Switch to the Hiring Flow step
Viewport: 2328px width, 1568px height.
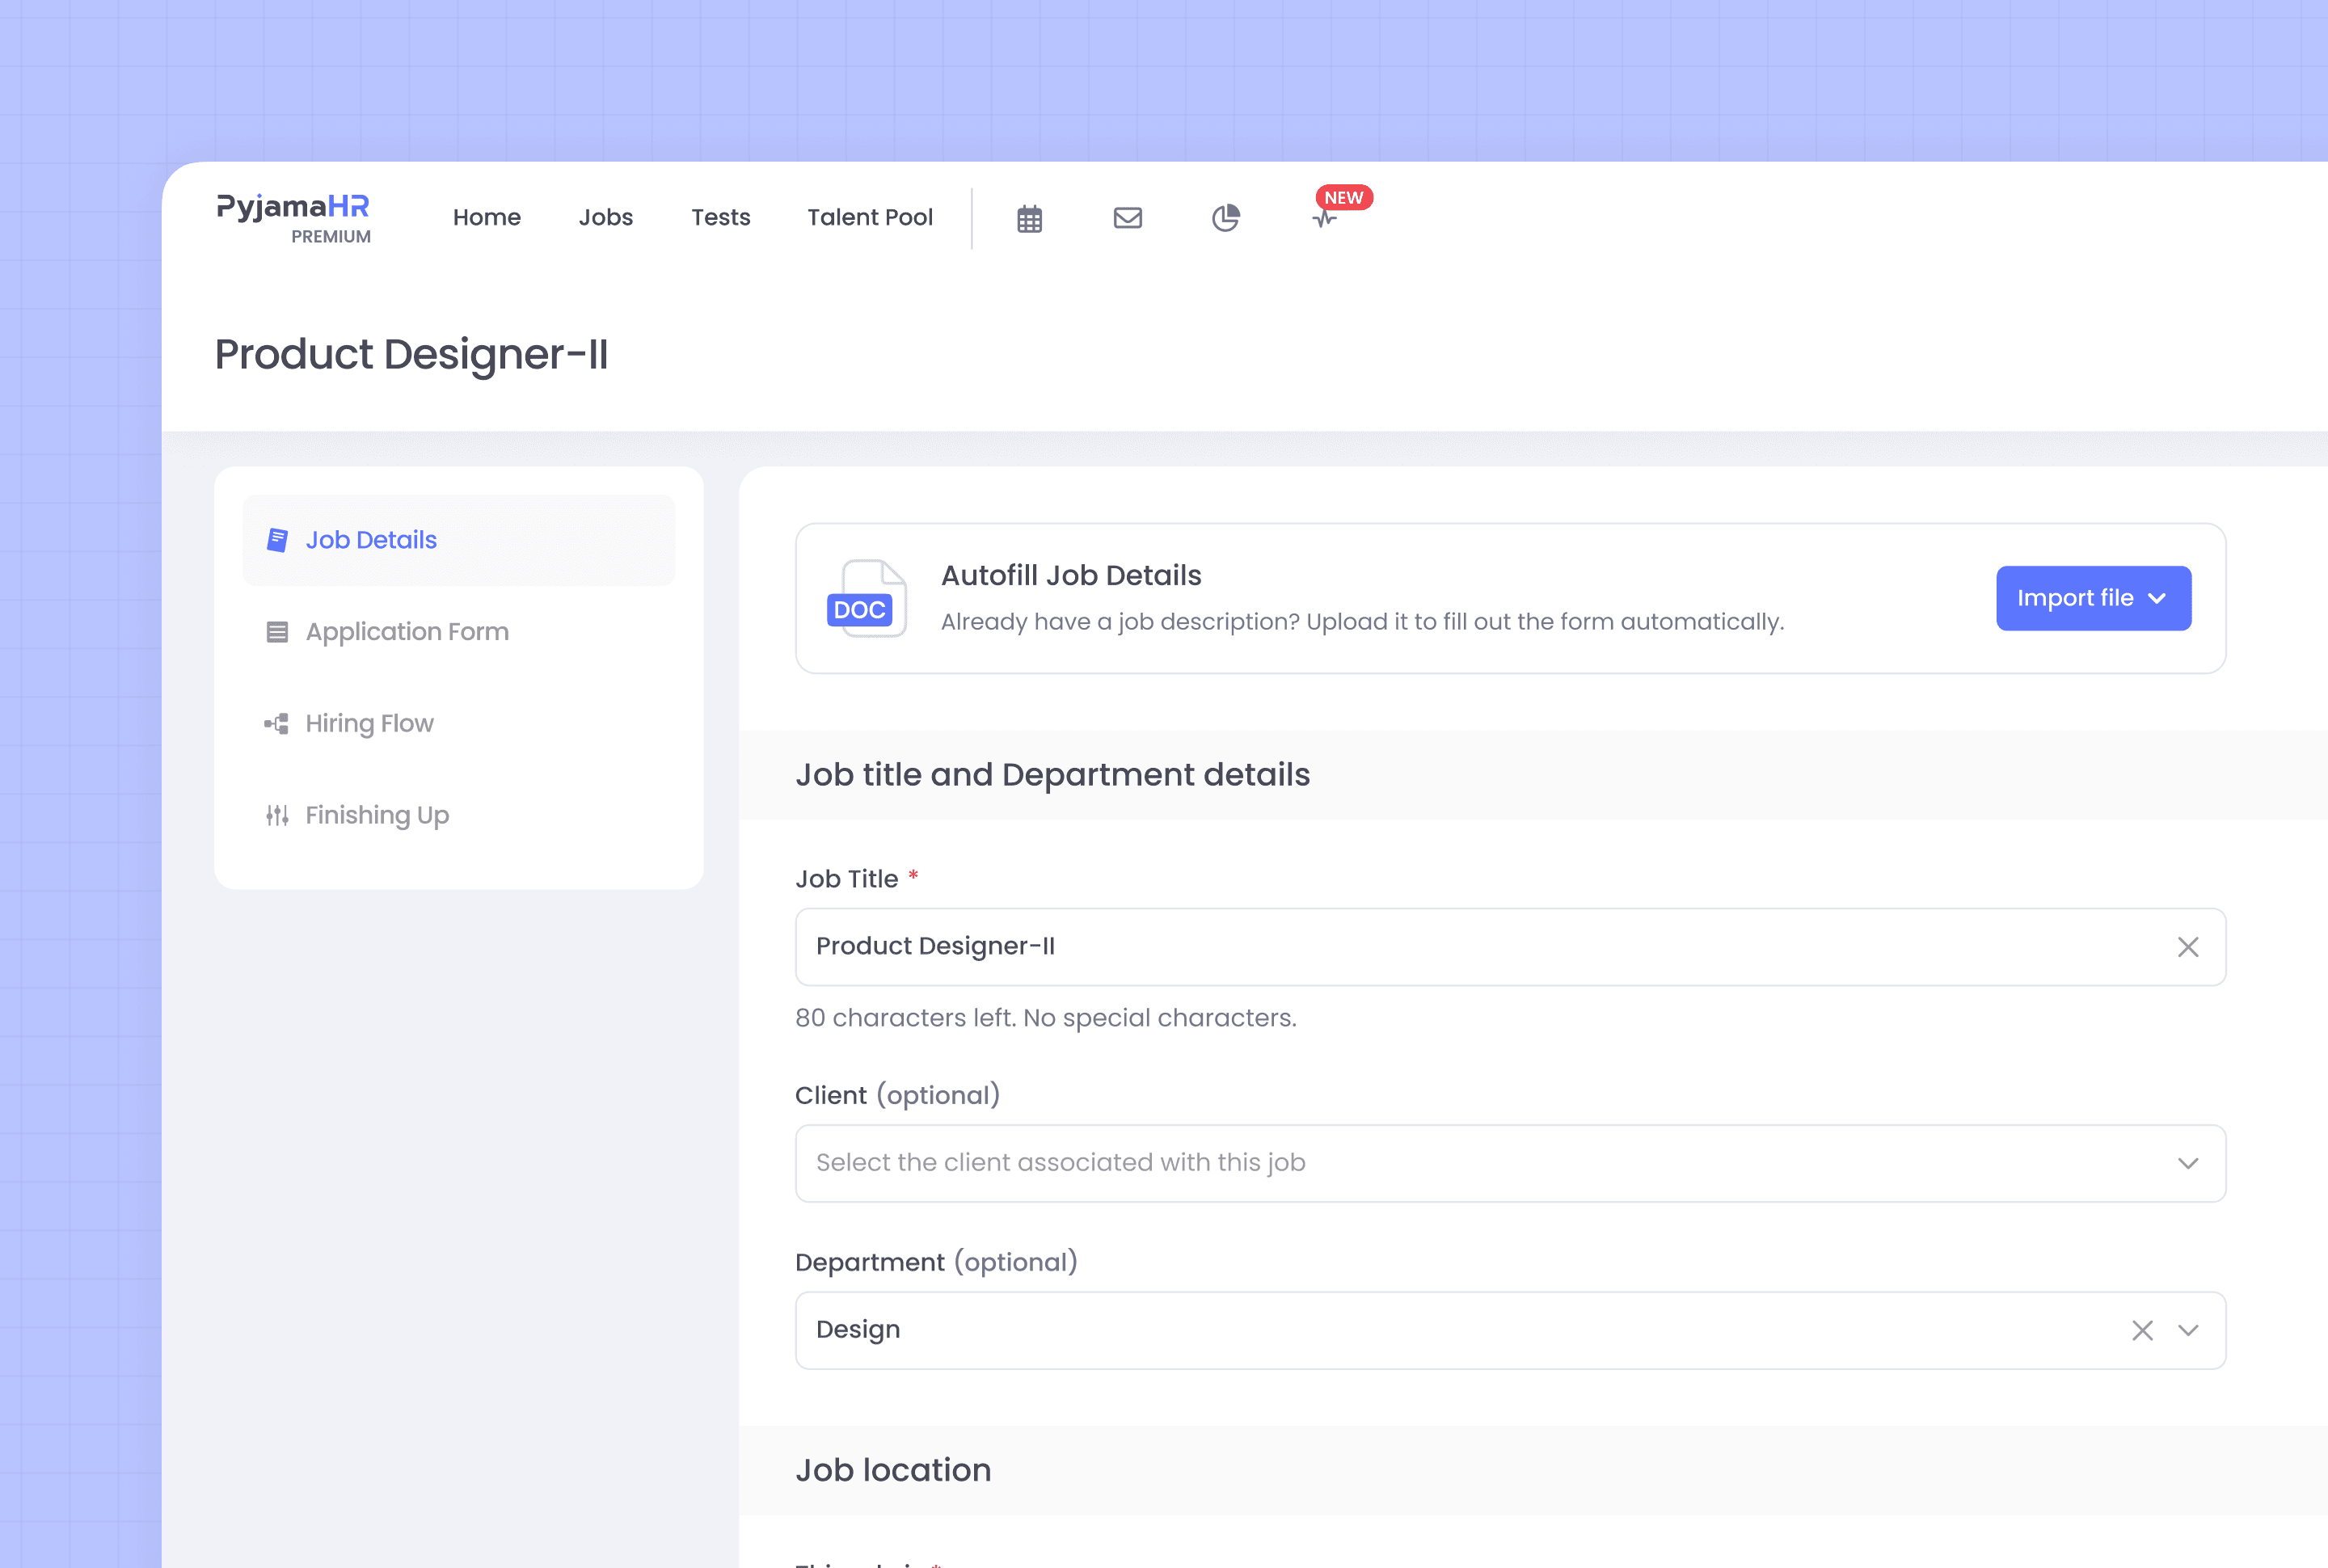click(x=459, y=723)
